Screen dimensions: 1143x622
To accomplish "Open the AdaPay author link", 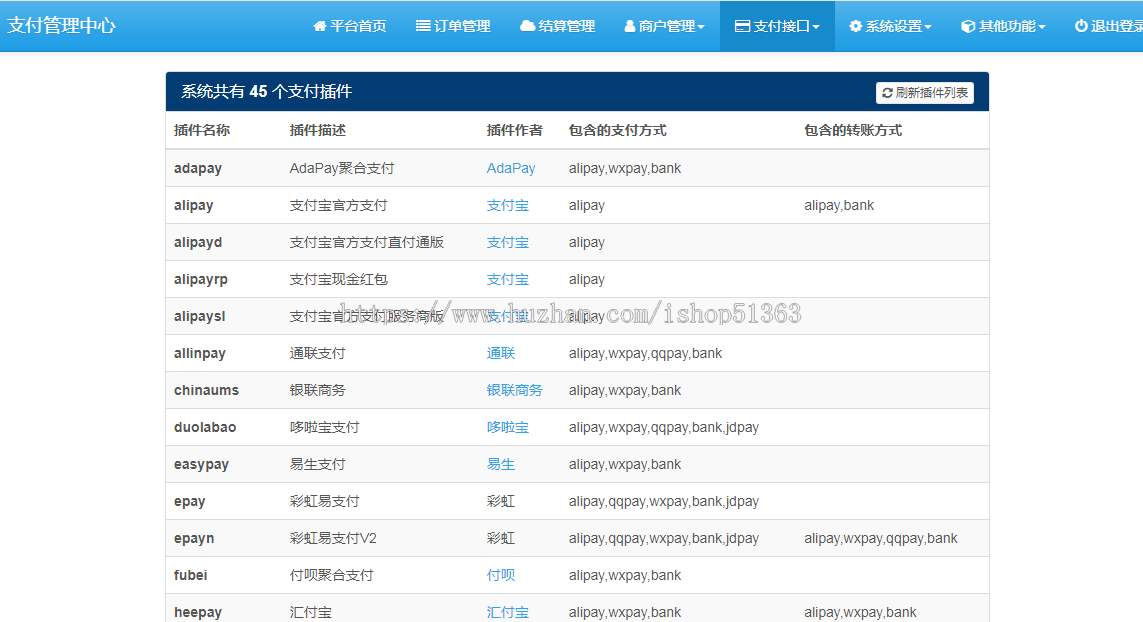I will (510, 168).
